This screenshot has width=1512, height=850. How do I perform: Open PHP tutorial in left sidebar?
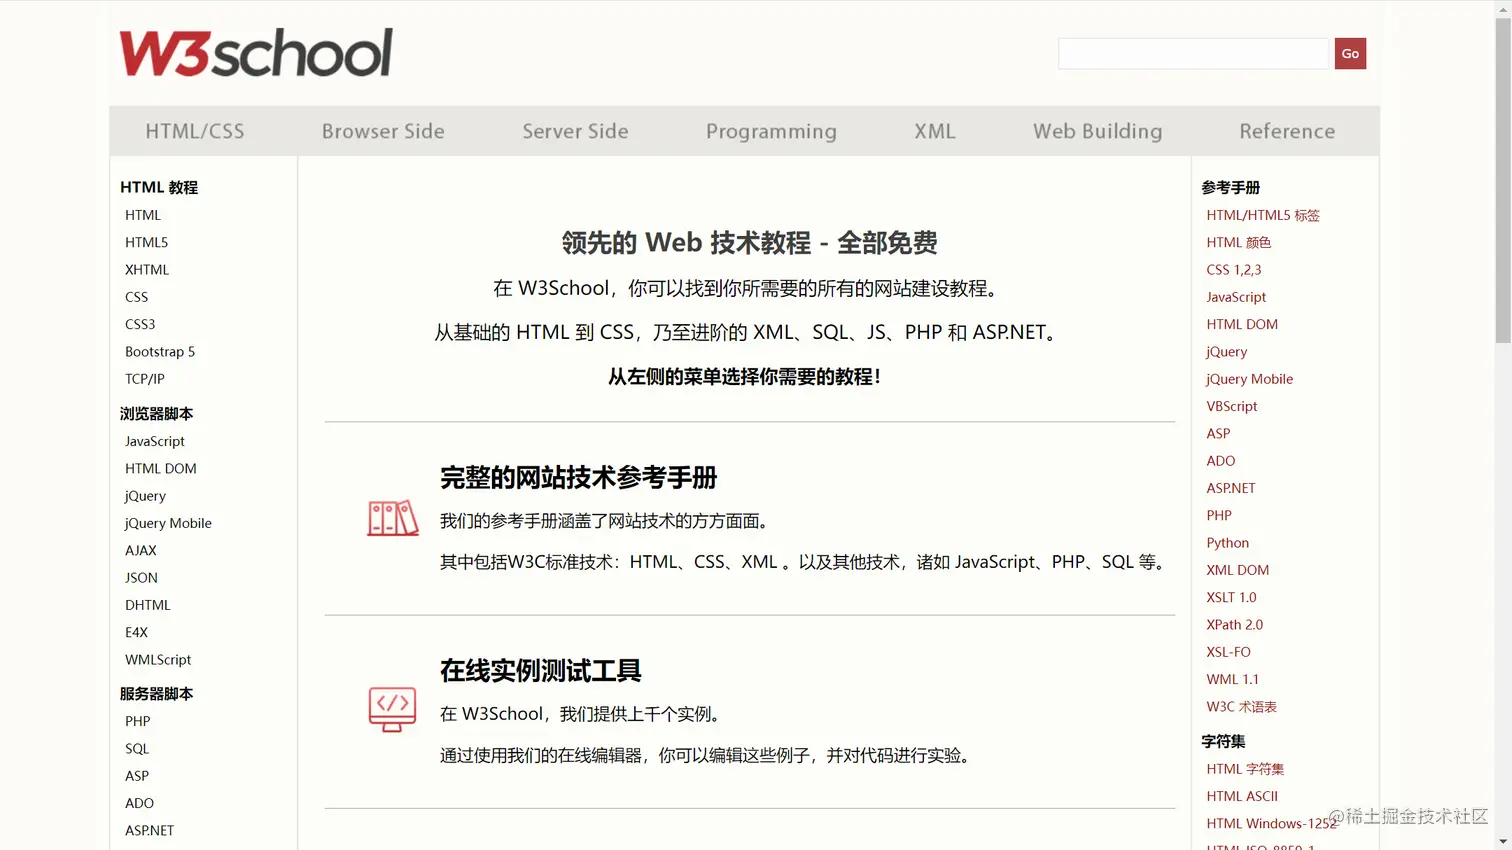click(138, 721)
